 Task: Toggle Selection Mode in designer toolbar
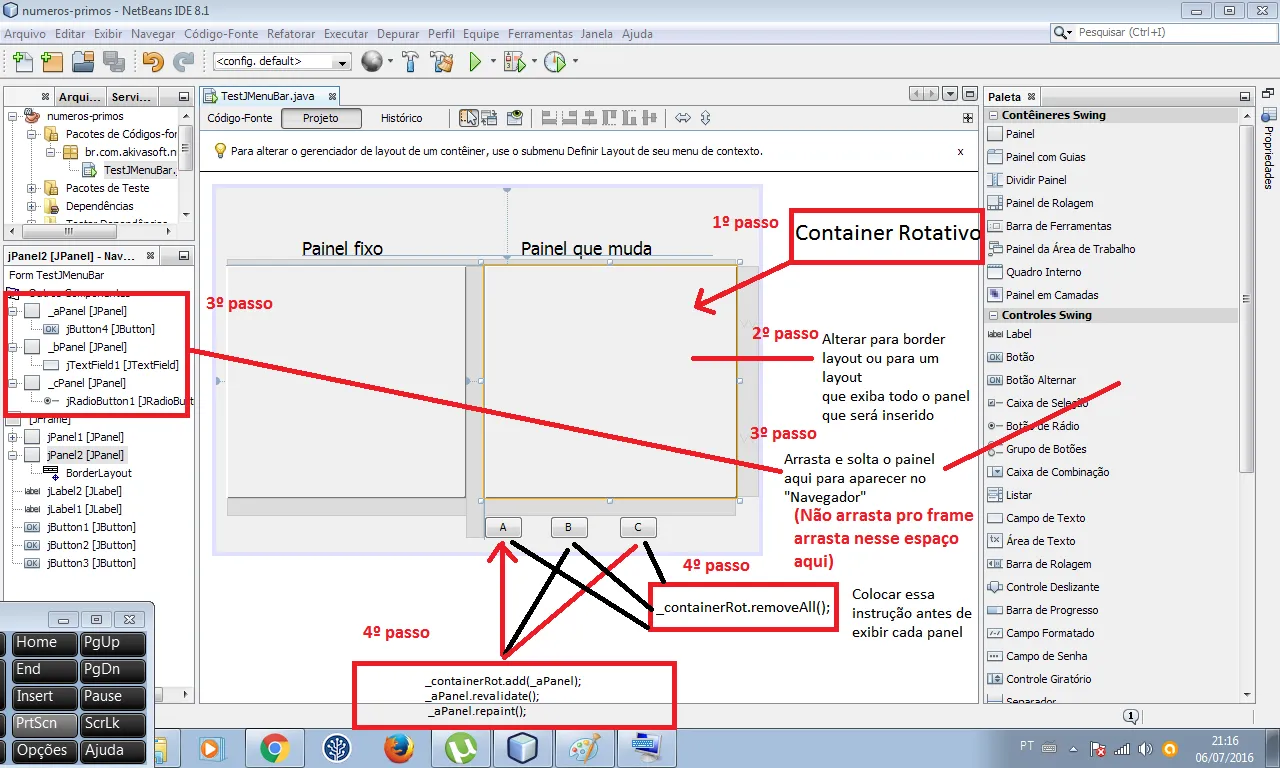[468, 118]
